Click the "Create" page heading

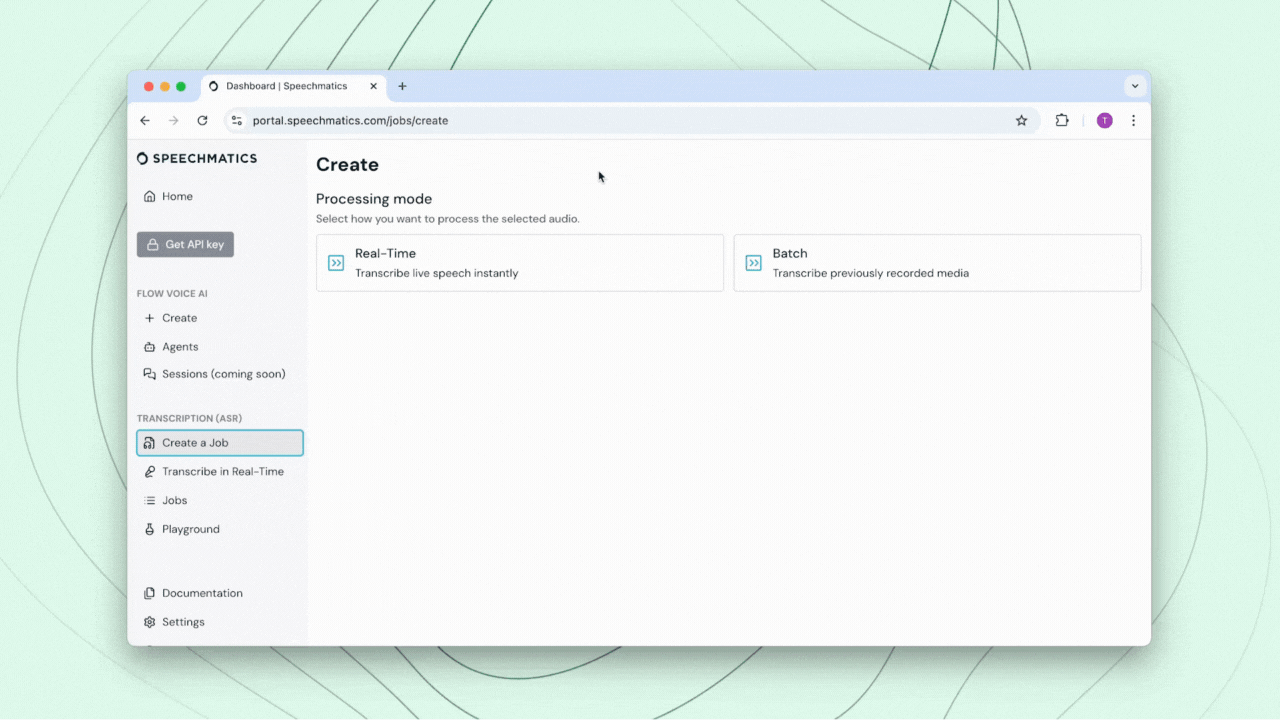click(347, 165)
